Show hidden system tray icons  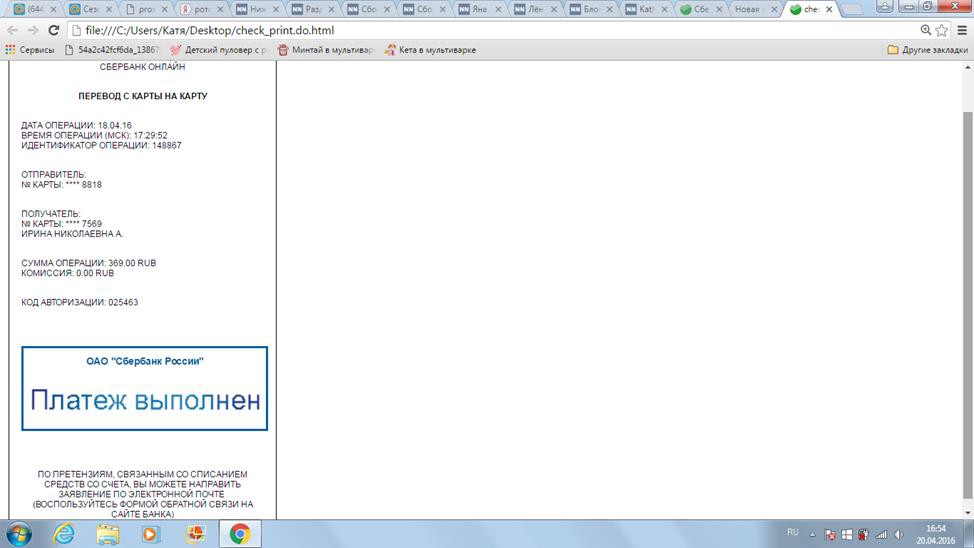tap(813, 534)
